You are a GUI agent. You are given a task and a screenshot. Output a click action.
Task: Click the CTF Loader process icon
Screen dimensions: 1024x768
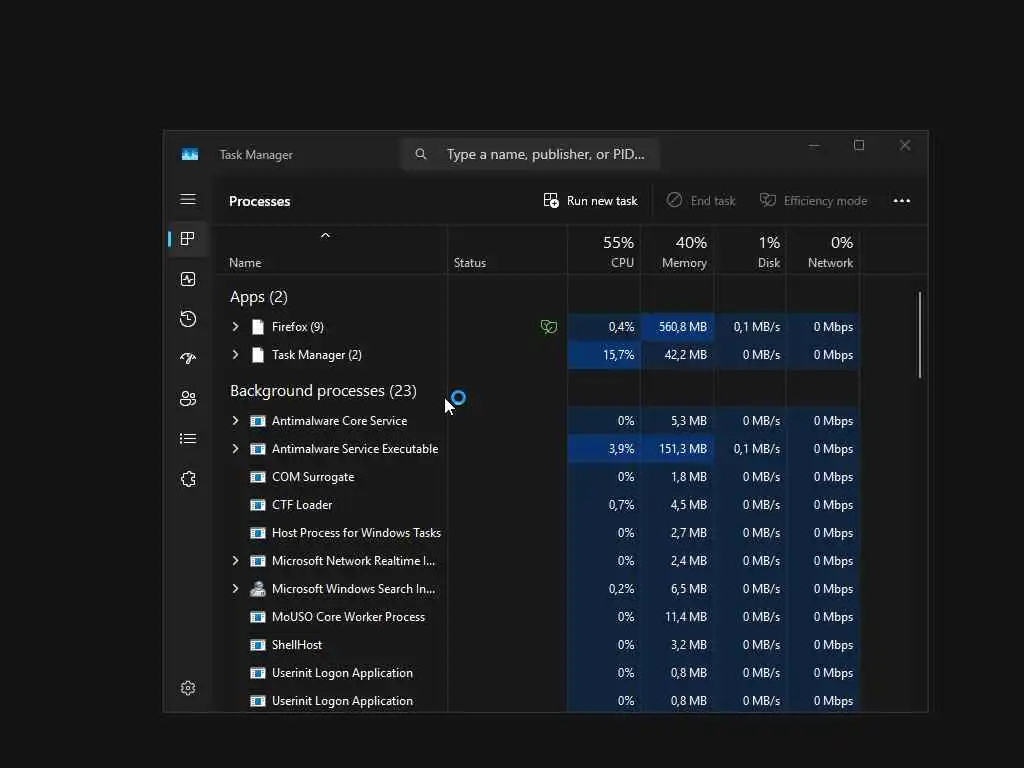point(258,505)
